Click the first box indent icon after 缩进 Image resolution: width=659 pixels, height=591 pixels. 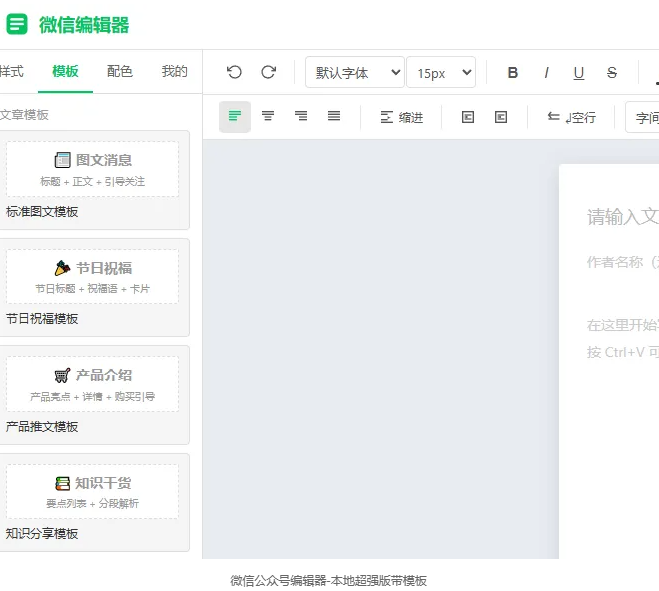coord(468,117)
